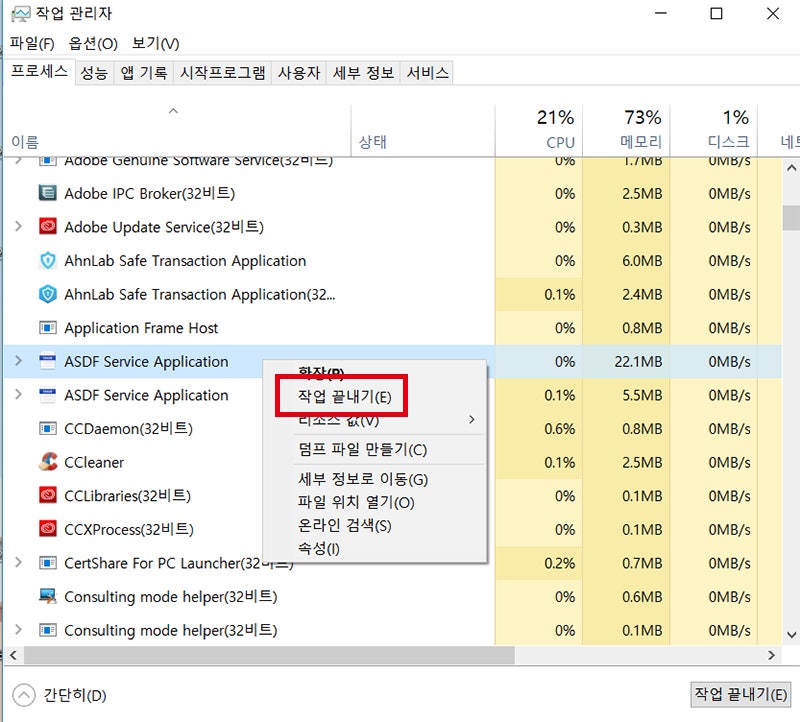This screenshot has height=722, width=800.
Task: Switch to the 서비스 tab
Action: (x=428, y=73)
